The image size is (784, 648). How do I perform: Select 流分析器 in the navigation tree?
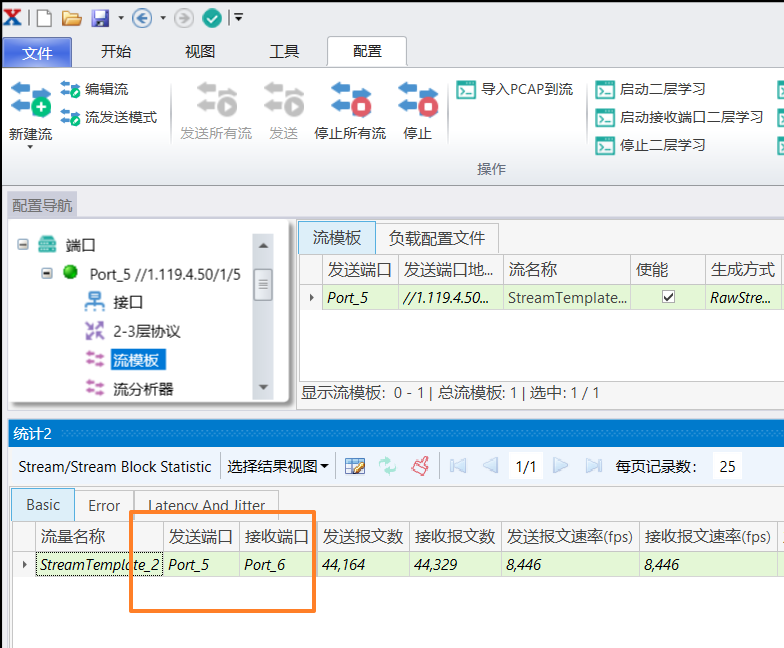[x=143, y=389]
